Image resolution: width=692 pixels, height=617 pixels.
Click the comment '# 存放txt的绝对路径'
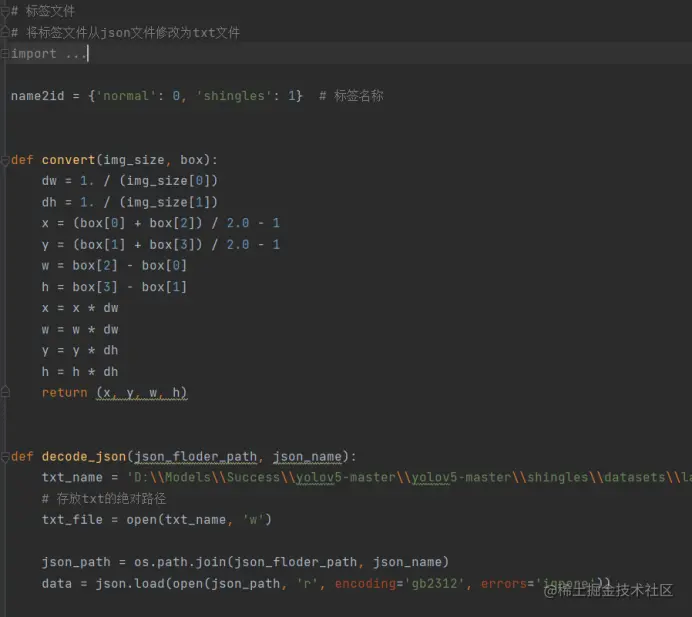[x=104, y=499]
